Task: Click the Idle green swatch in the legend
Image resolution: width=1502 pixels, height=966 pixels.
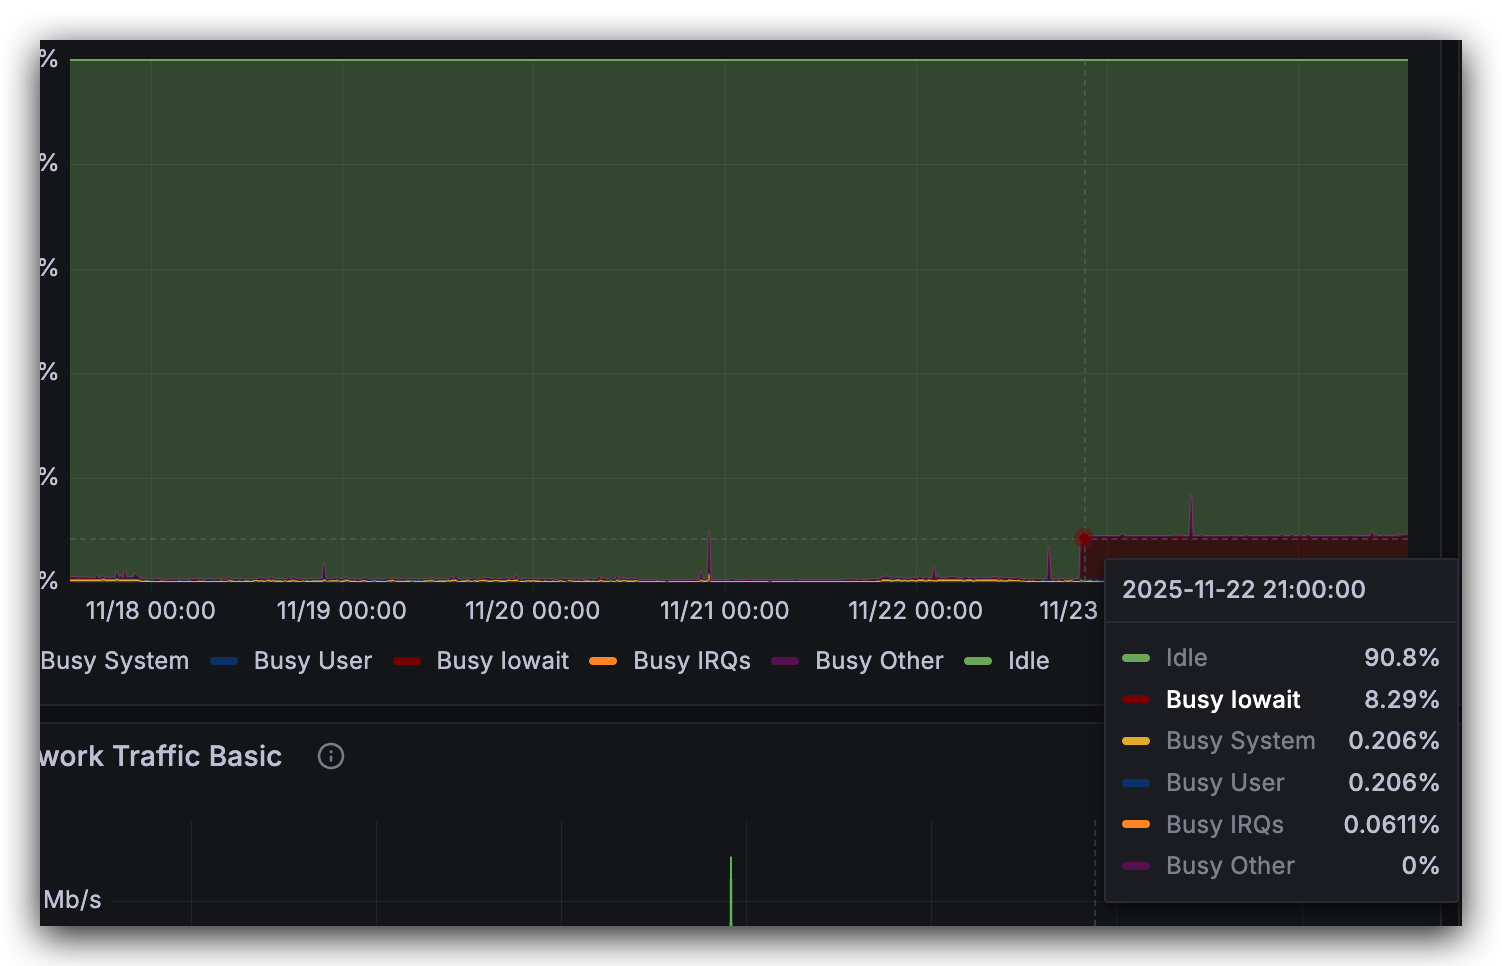Action: click(977, 661)
